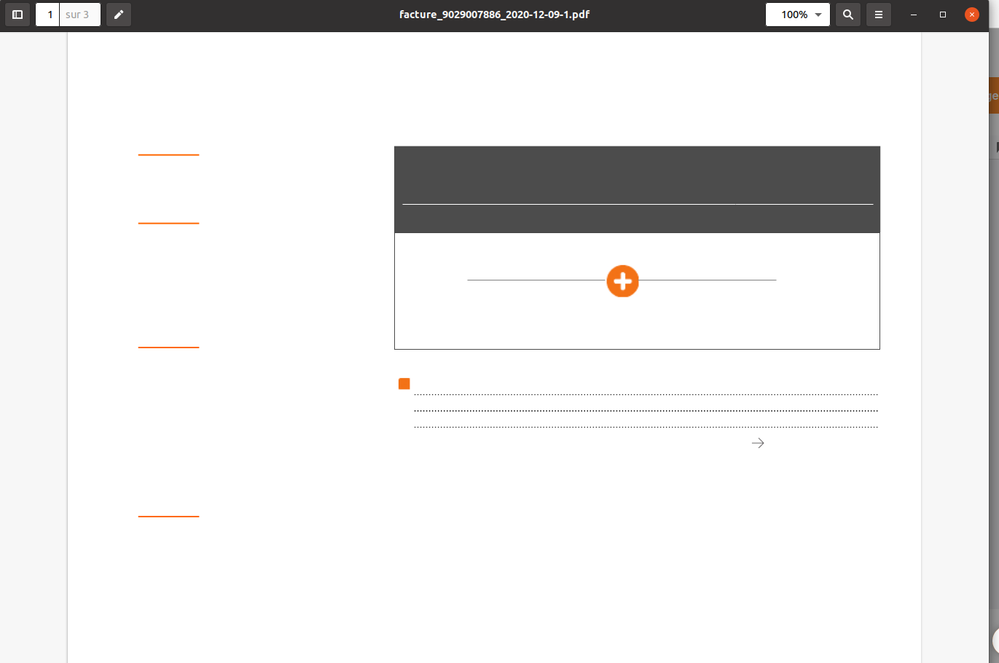Maximize the document viewer window
This screenshot has height=663, width=999.
tap(943, 15)
